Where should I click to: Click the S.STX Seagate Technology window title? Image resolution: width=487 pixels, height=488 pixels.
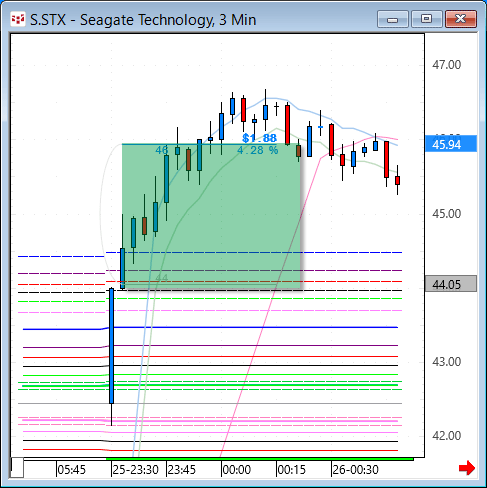[143, 20]
